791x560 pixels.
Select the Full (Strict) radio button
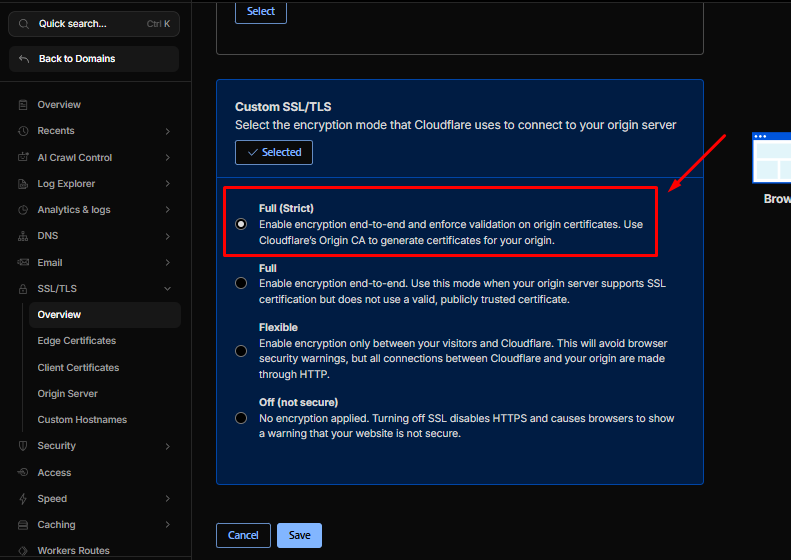241,224
